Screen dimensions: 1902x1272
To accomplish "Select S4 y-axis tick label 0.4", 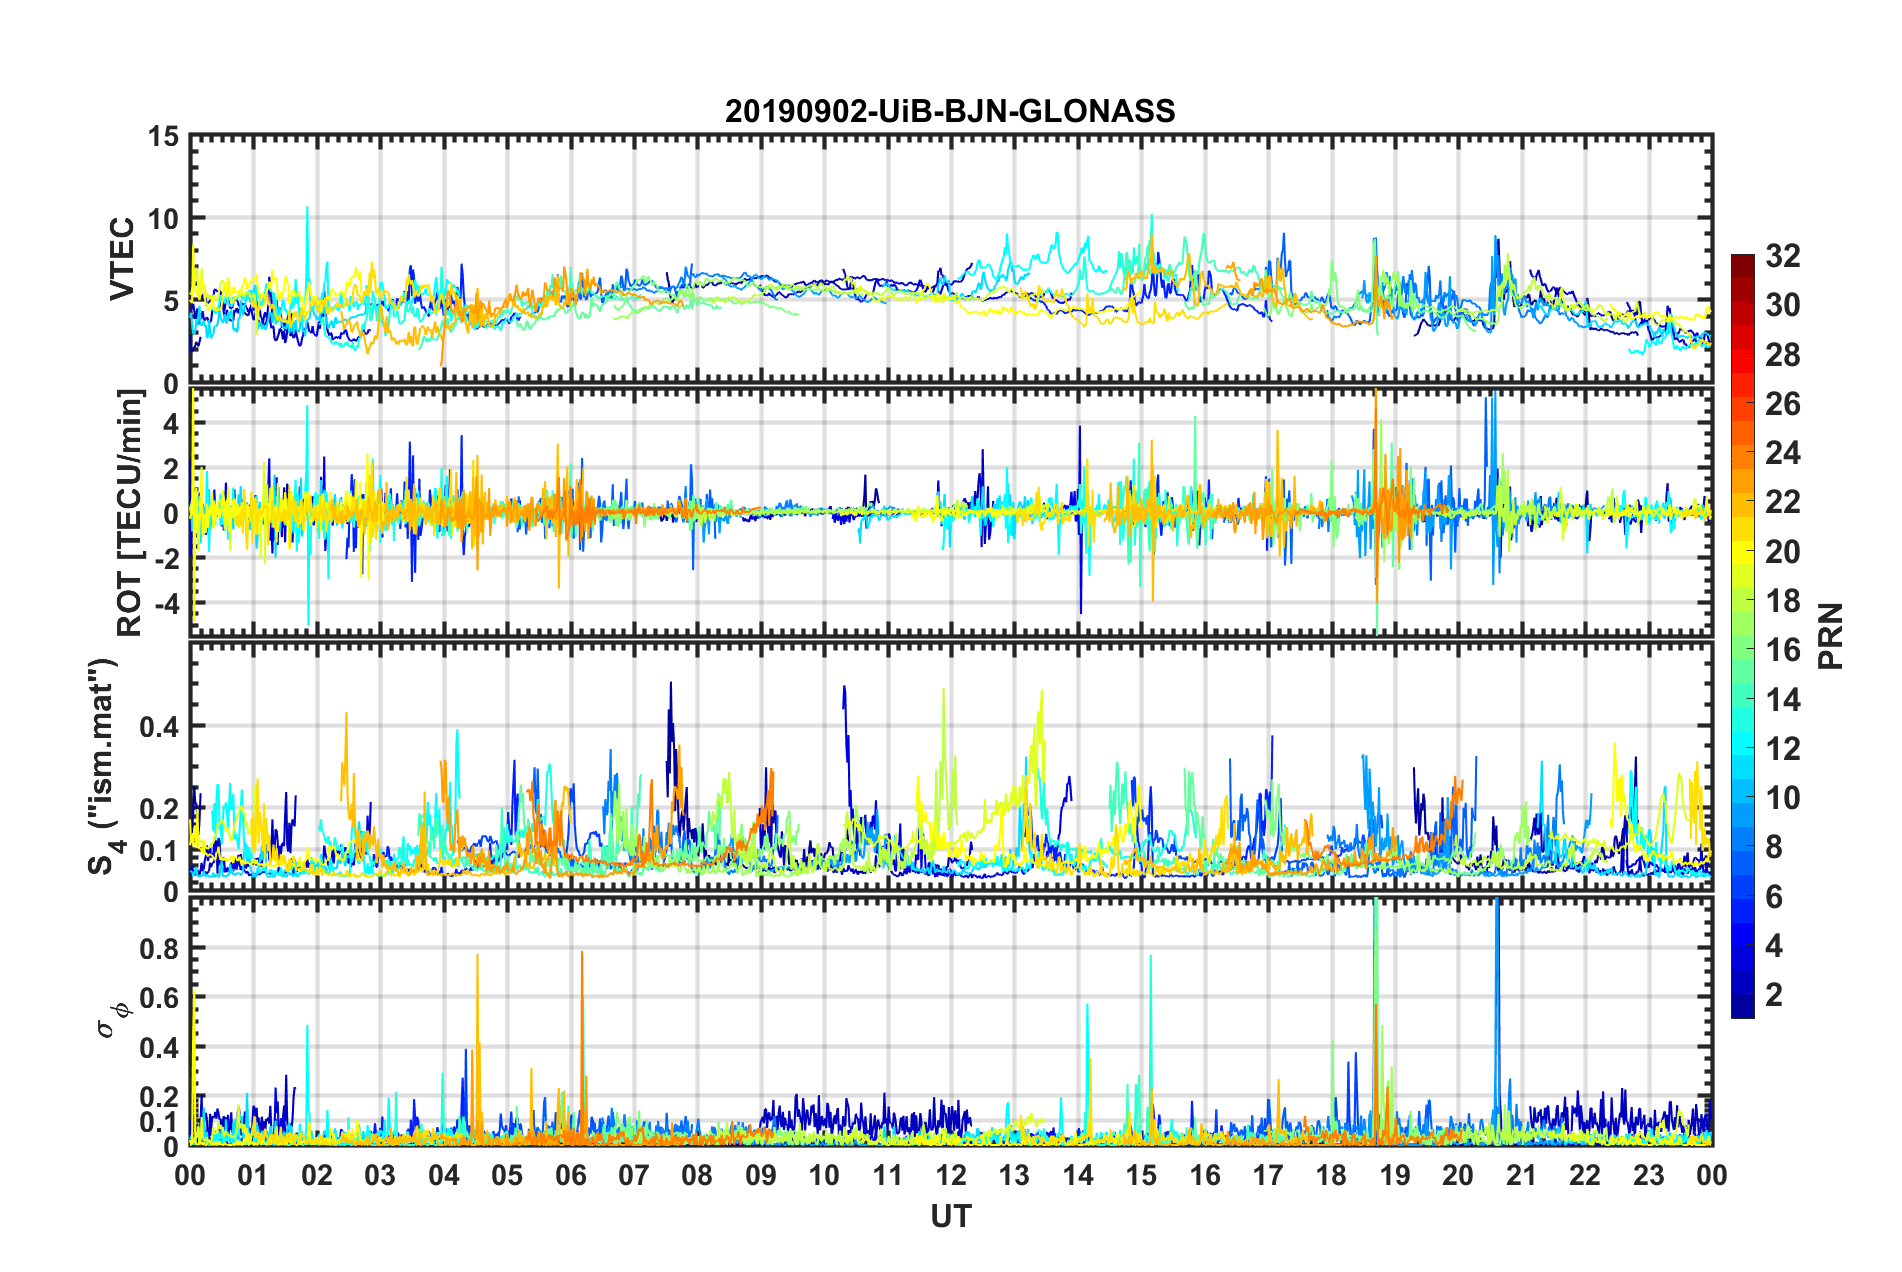I will (159, 727).
